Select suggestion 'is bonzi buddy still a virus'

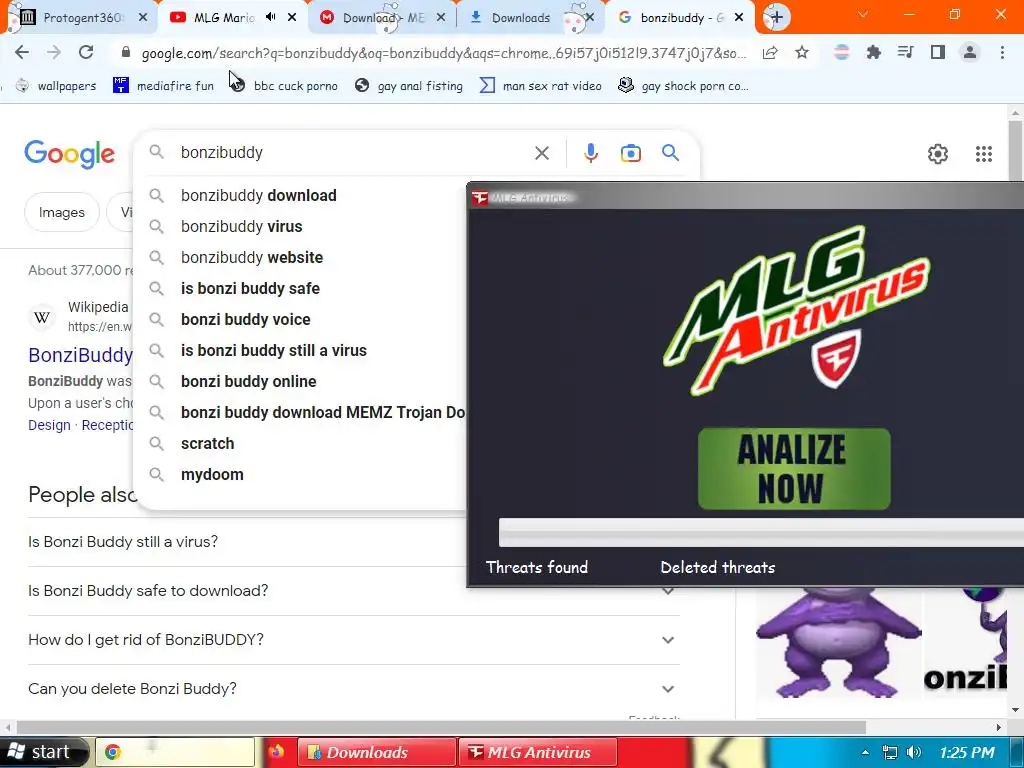pos(301,351)
